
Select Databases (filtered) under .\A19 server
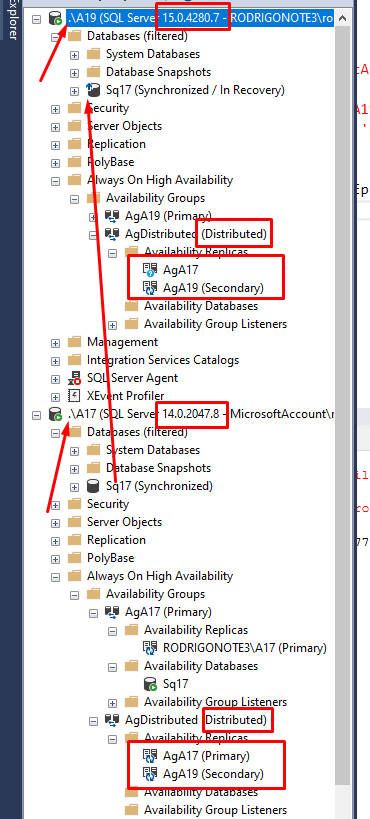click(137, 36)
